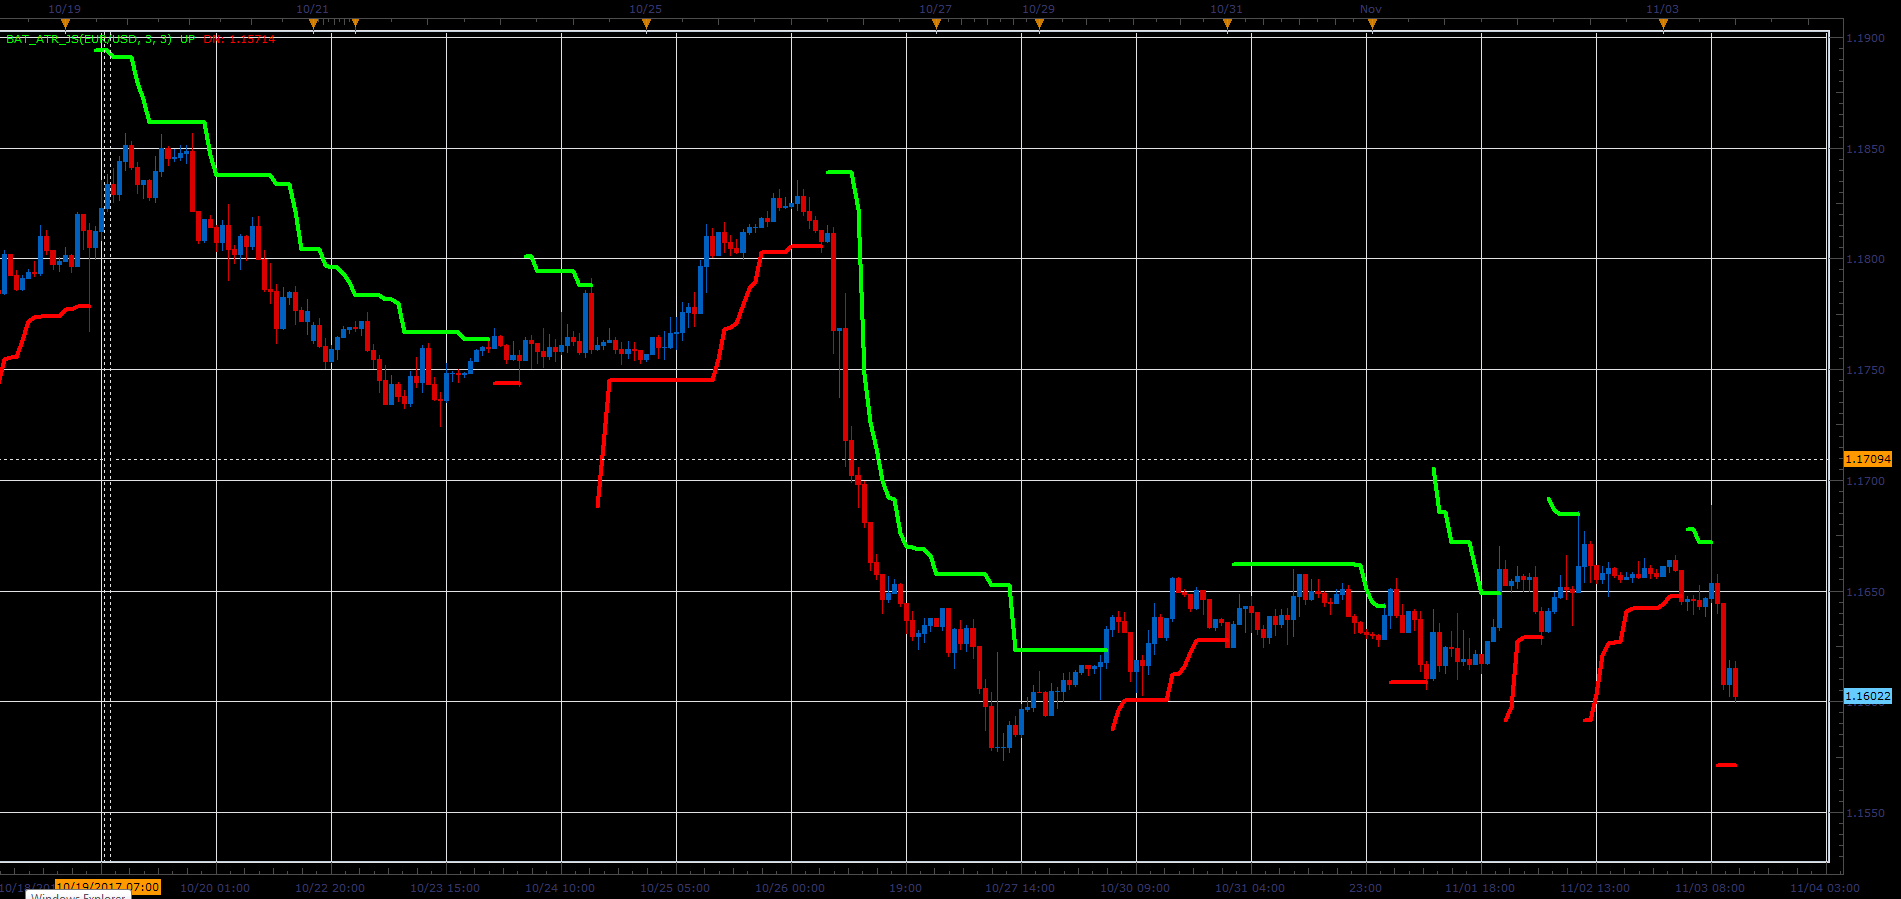
Task: Click the Nov month label on top axis
Action: click(1371, 9)
